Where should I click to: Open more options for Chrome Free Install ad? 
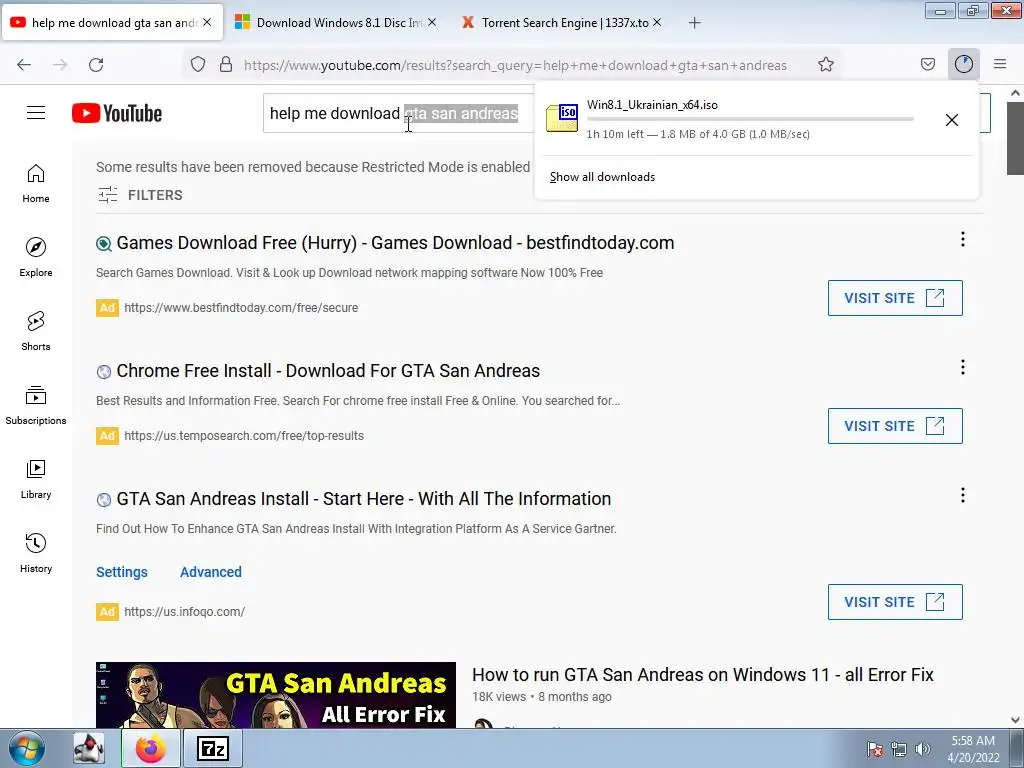pyautogui.click(x=963, y=367)
